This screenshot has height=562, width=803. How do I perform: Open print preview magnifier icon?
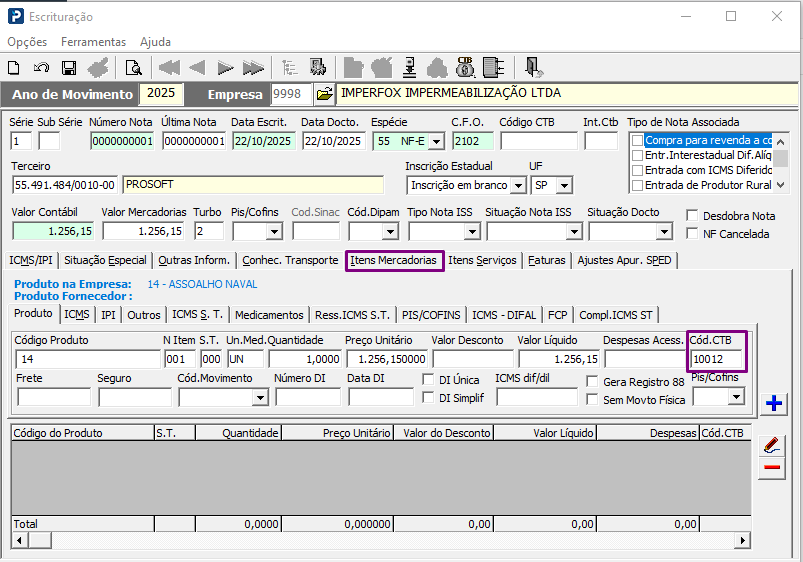pos(133,68)
